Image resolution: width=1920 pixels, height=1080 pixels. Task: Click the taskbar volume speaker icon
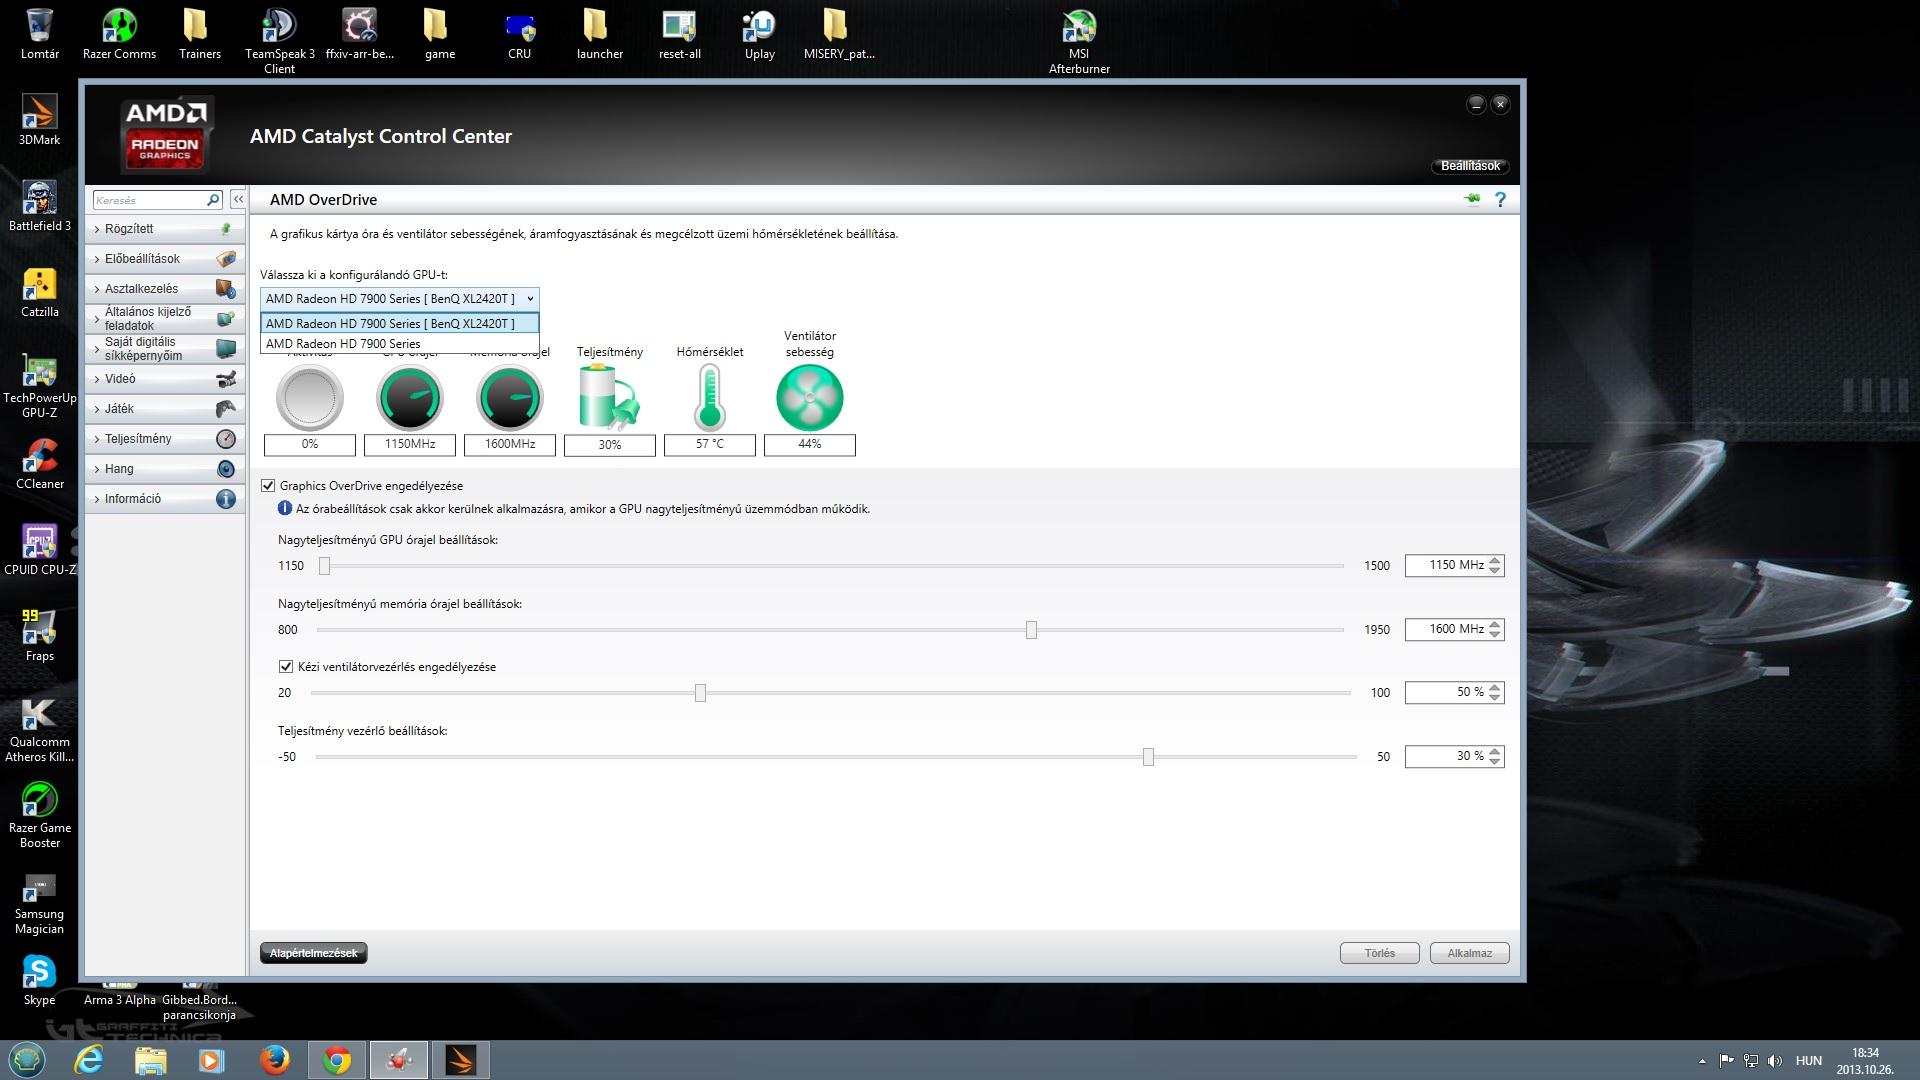(x=1775, y=1061)
